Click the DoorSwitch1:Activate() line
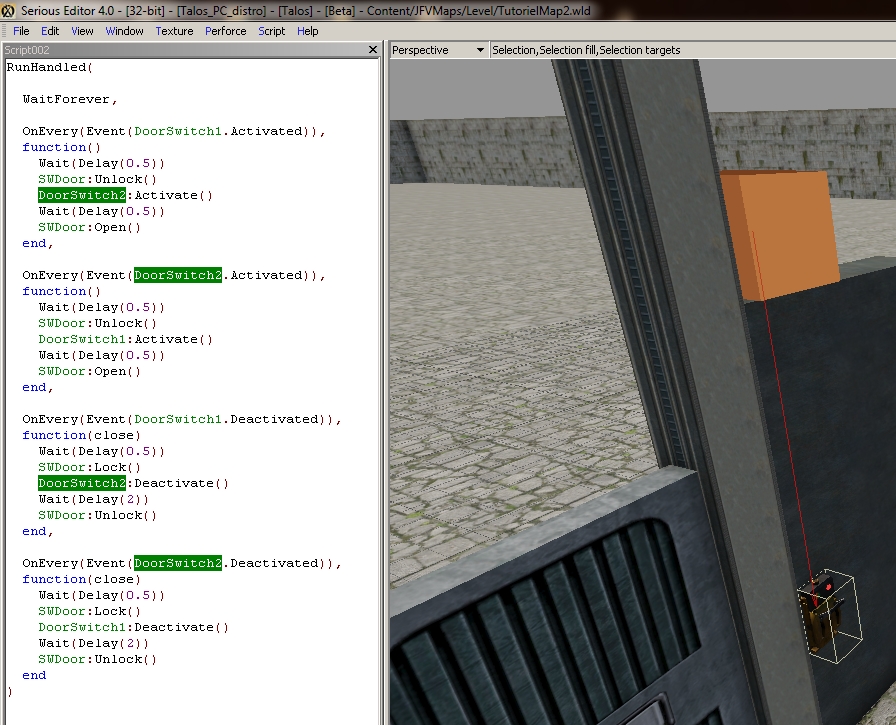The image size is (896, 725). click(x=125, y=339)
